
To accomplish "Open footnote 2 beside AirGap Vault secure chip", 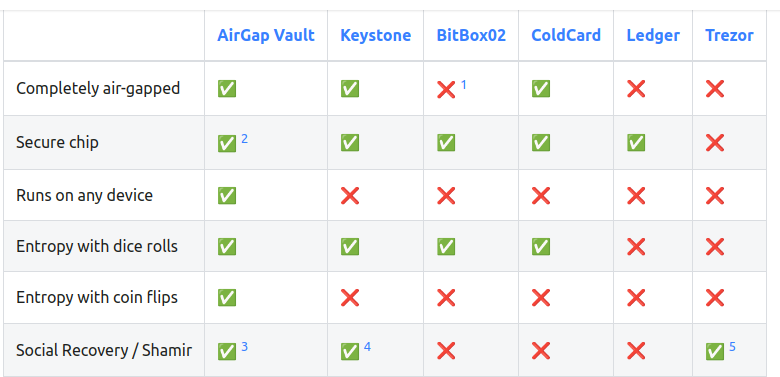I will (244, 139).
